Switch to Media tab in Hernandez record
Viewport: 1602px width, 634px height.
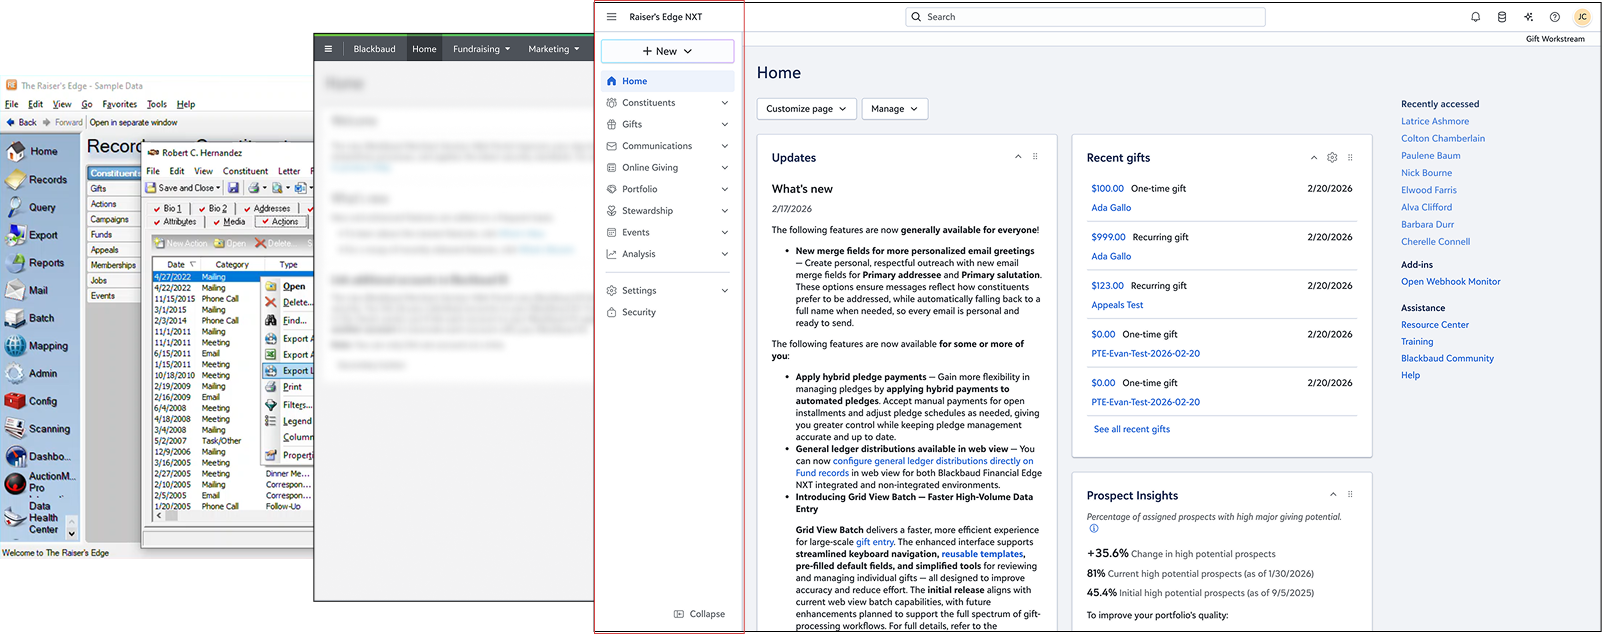point(229,222)
